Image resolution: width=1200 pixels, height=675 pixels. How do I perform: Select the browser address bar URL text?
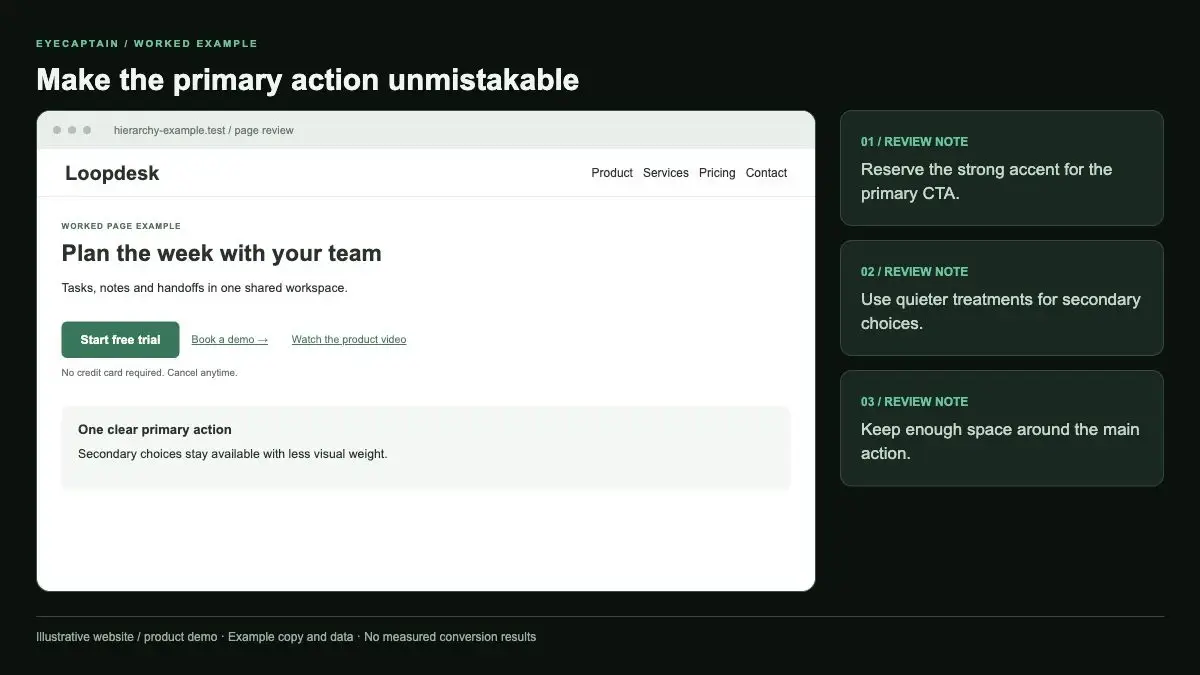pyautogui.click(x=204, y=130)
